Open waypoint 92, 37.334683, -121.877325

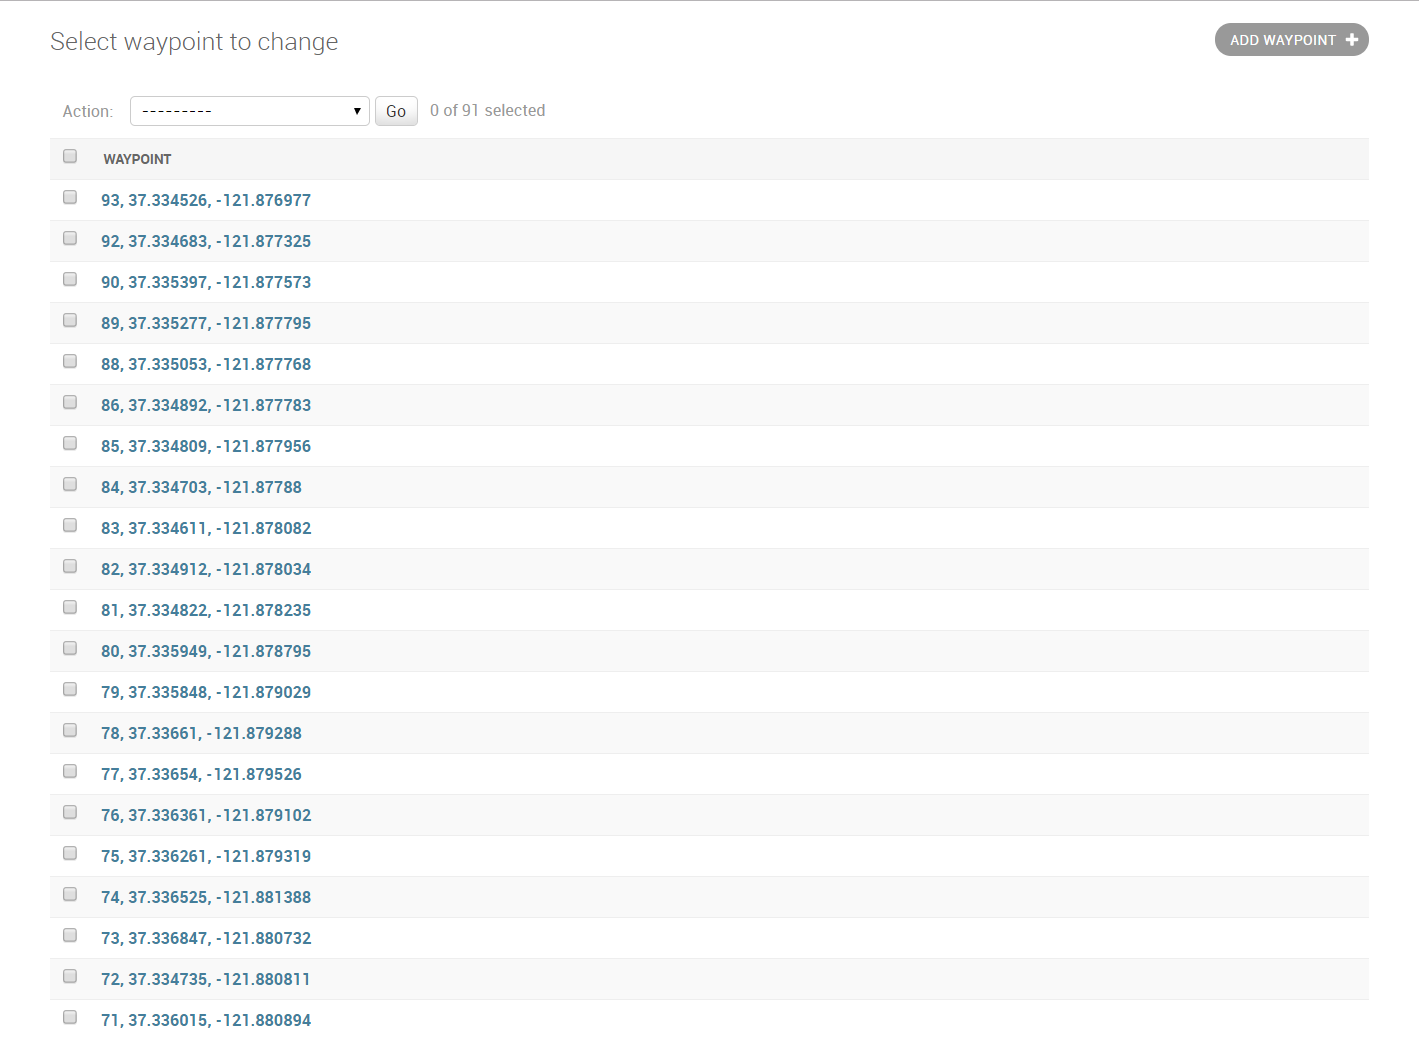point(206,241)
